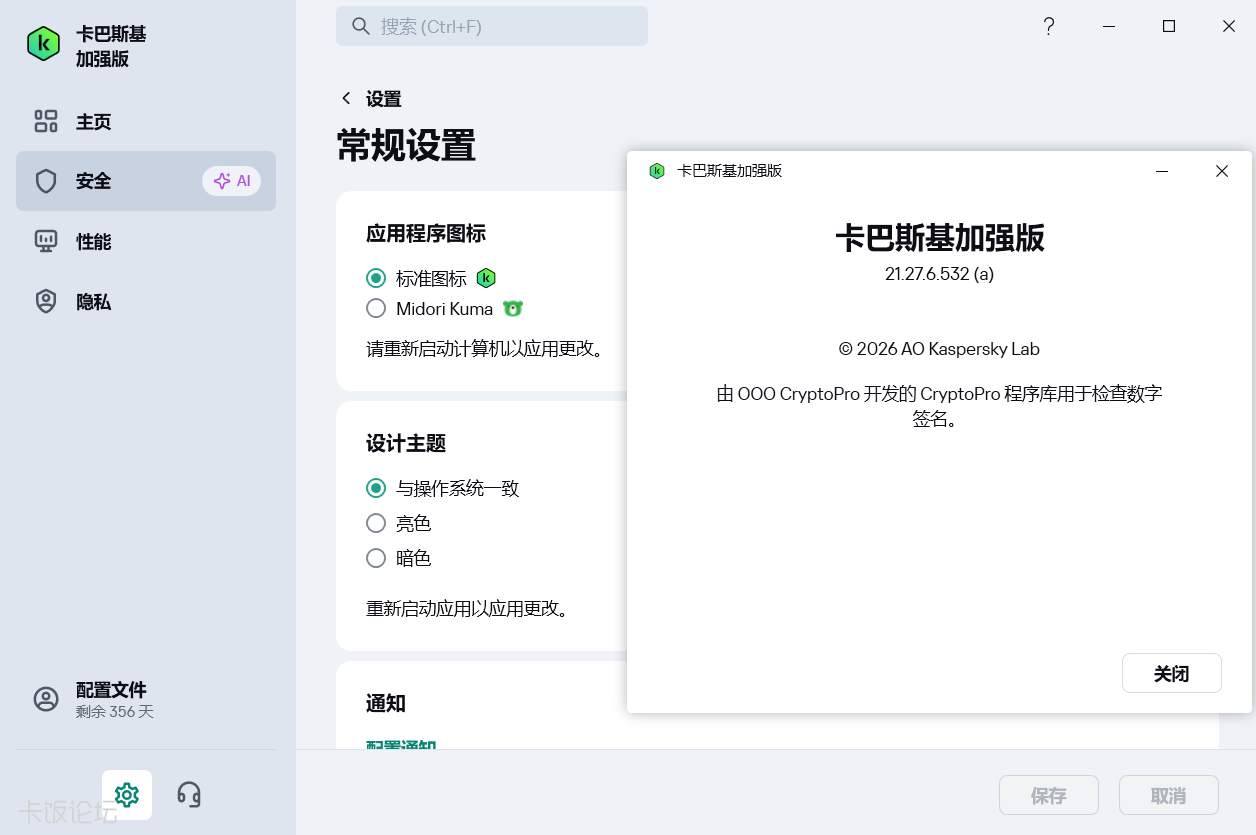The width and height of the screenshot is (1256, 835).
Task: Minimize the about dialog window
Action: tap(1162, 171)
